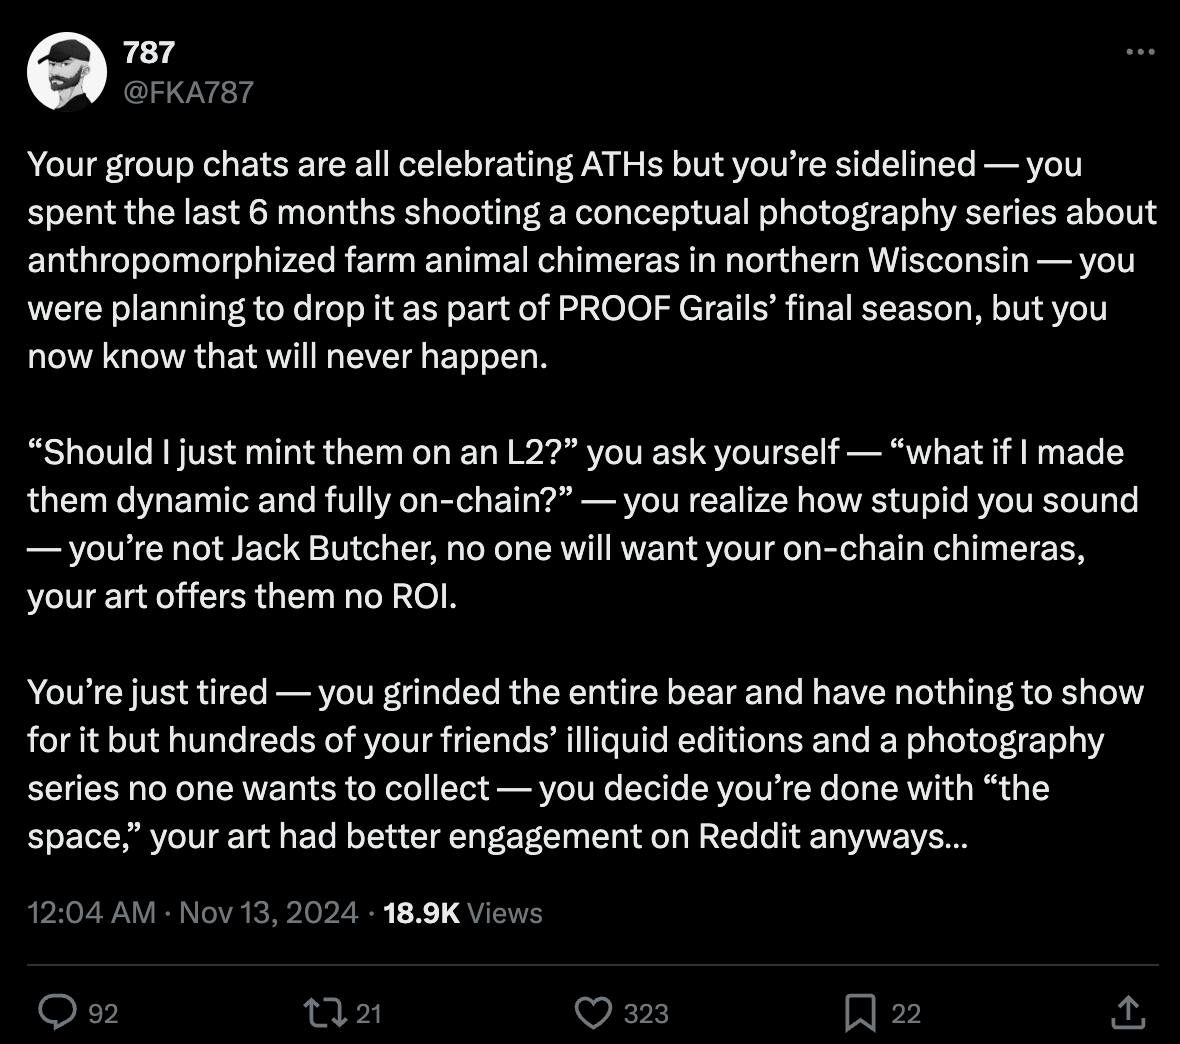Bookmark this tweet
This screenshot has height=1044, width=1180.
860,1012
